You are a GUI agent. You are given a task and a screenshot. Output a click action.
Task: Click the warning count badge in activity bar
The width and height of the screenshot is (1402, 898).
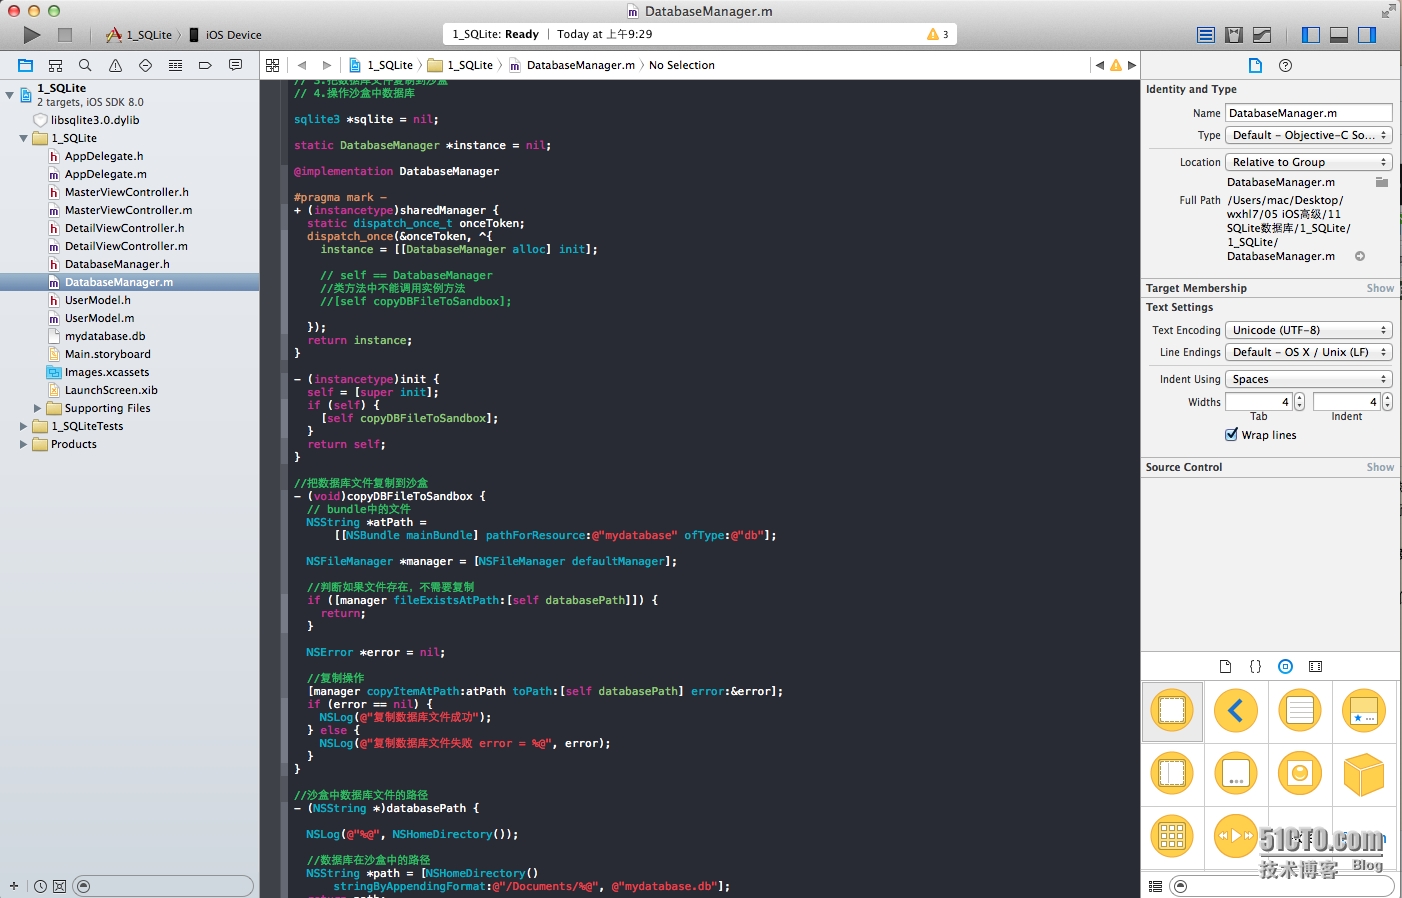(938, 34)
